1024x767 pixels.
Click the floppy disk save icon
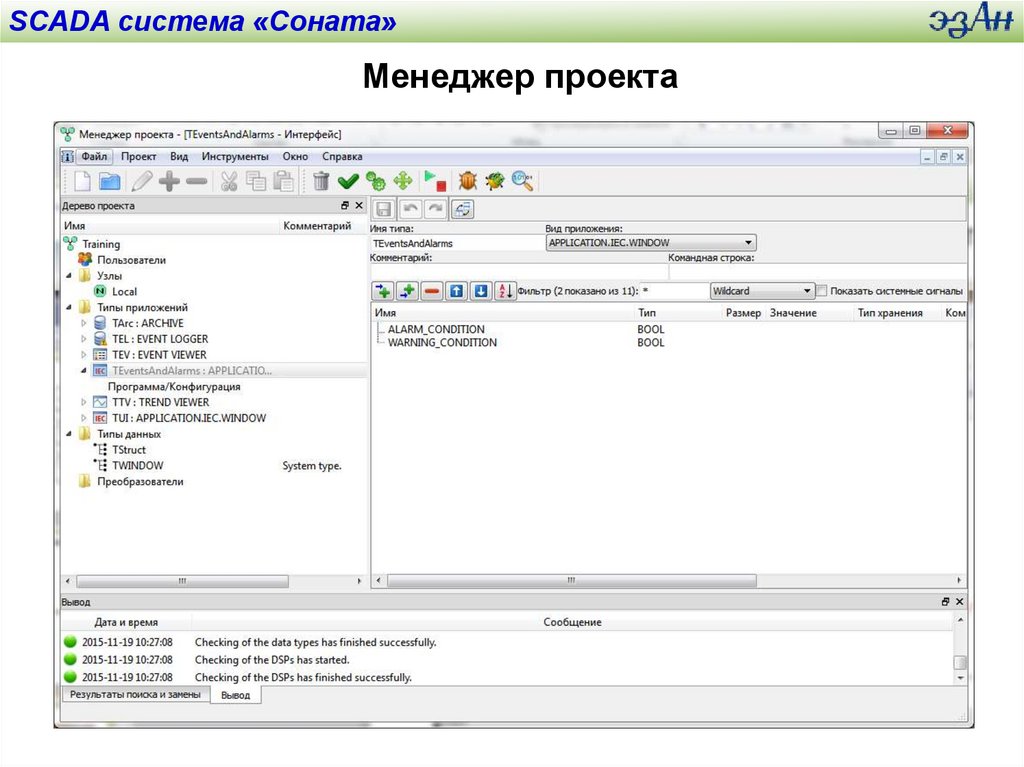[383, 209]
